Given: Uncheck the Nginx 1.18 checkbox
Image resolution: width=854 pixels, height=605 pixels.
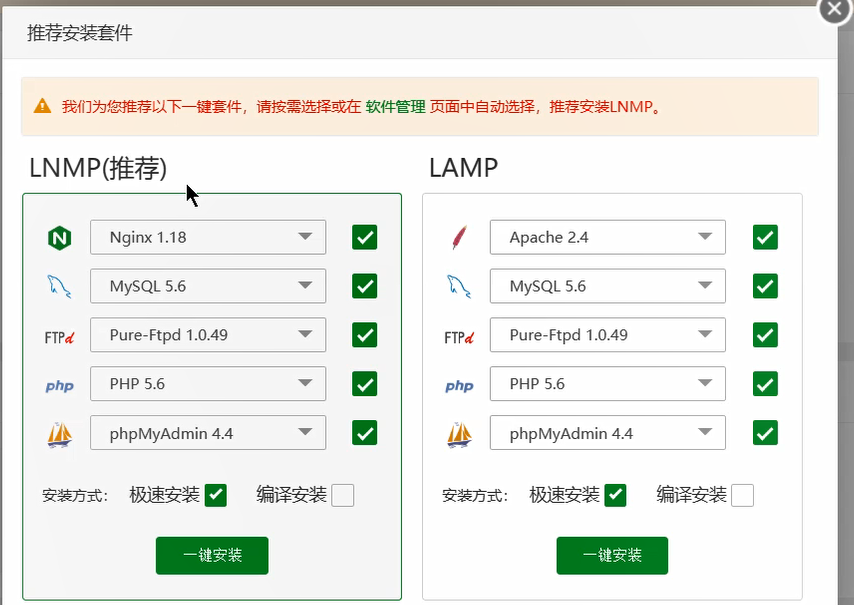Looking at the screenshot, I should click(x=364, y=237).
